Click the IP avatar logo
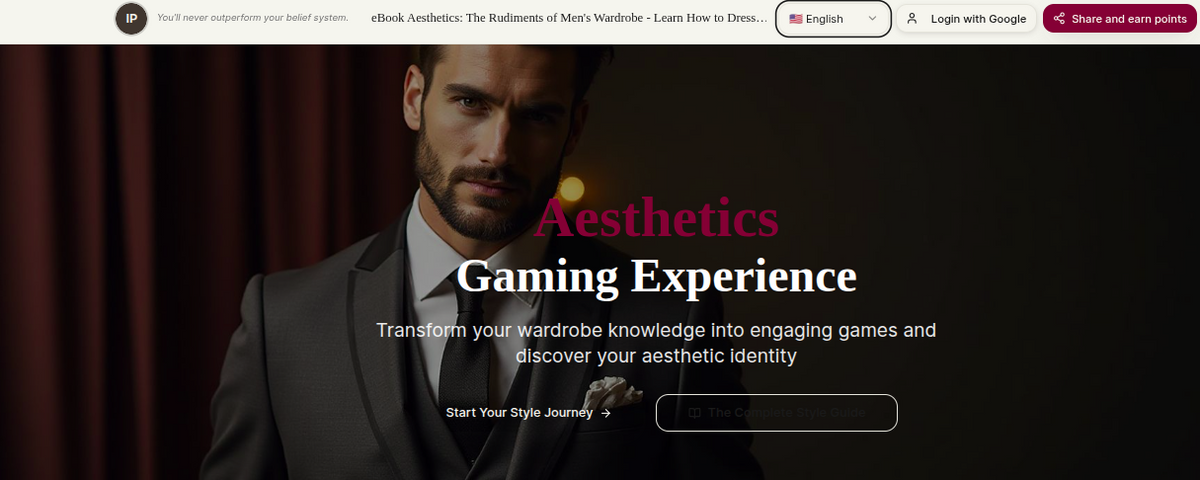Image resolution: width=1200 pixels, height=480 pixels. pyautogui.click(x=131, y=18)
